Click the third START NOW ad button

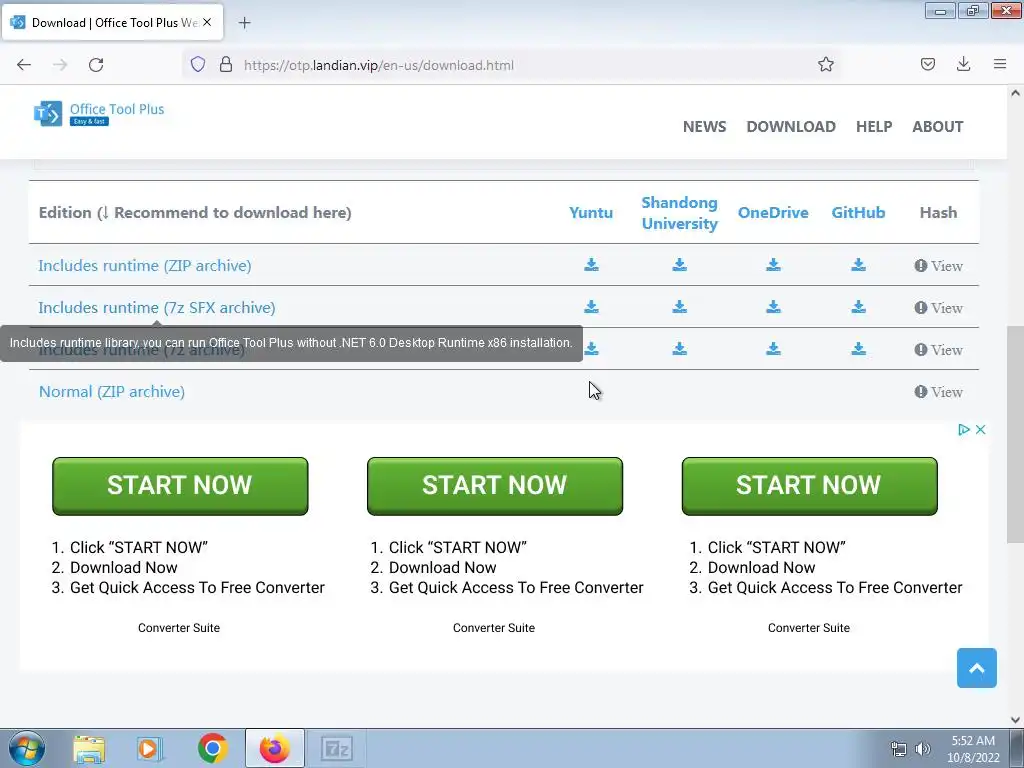809,486
